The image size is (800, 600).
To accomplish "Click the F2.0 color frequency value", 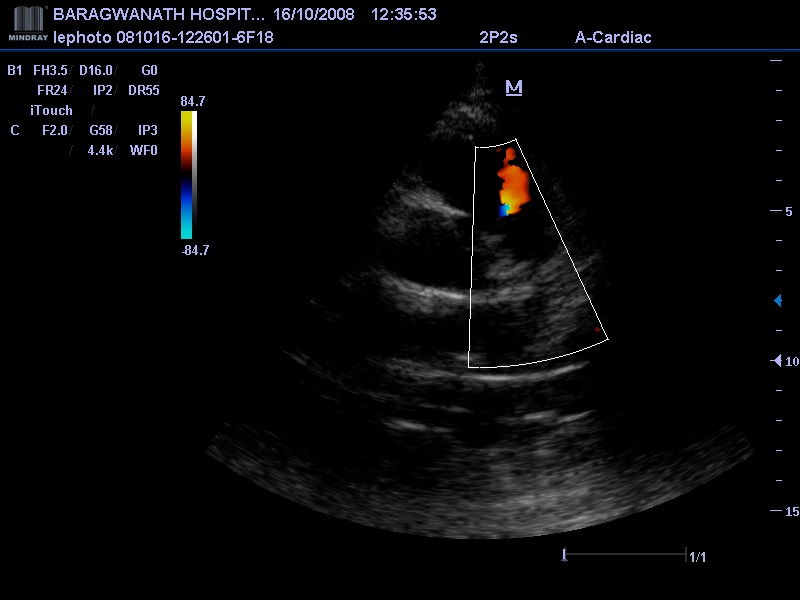I will (x=55, y=130).
